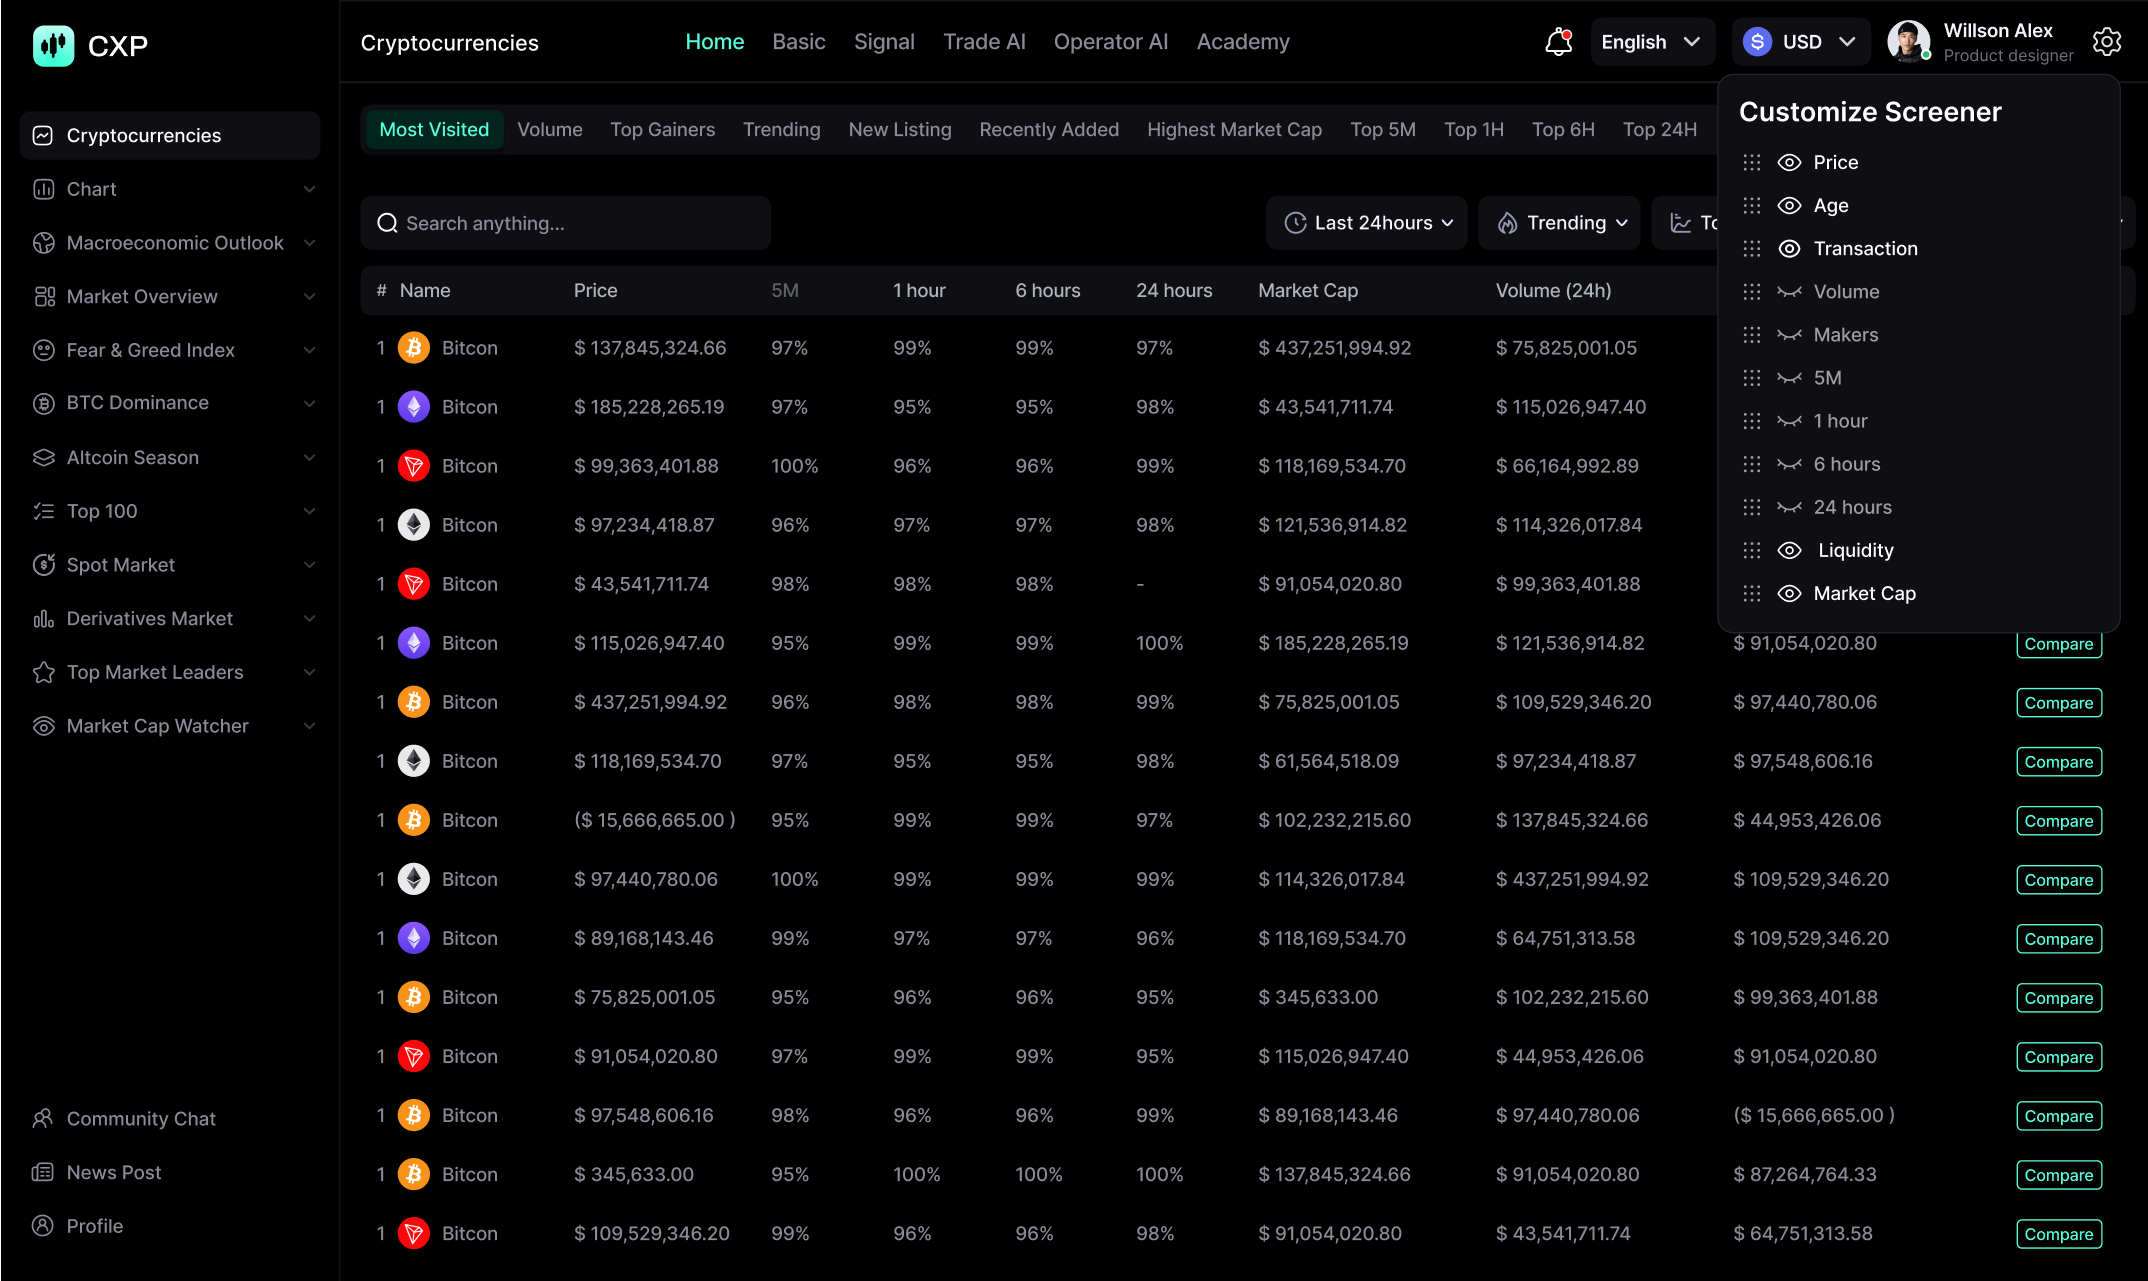Open app settings via the gear icon
2148x1281 pixels.
tap(2107, 41)
